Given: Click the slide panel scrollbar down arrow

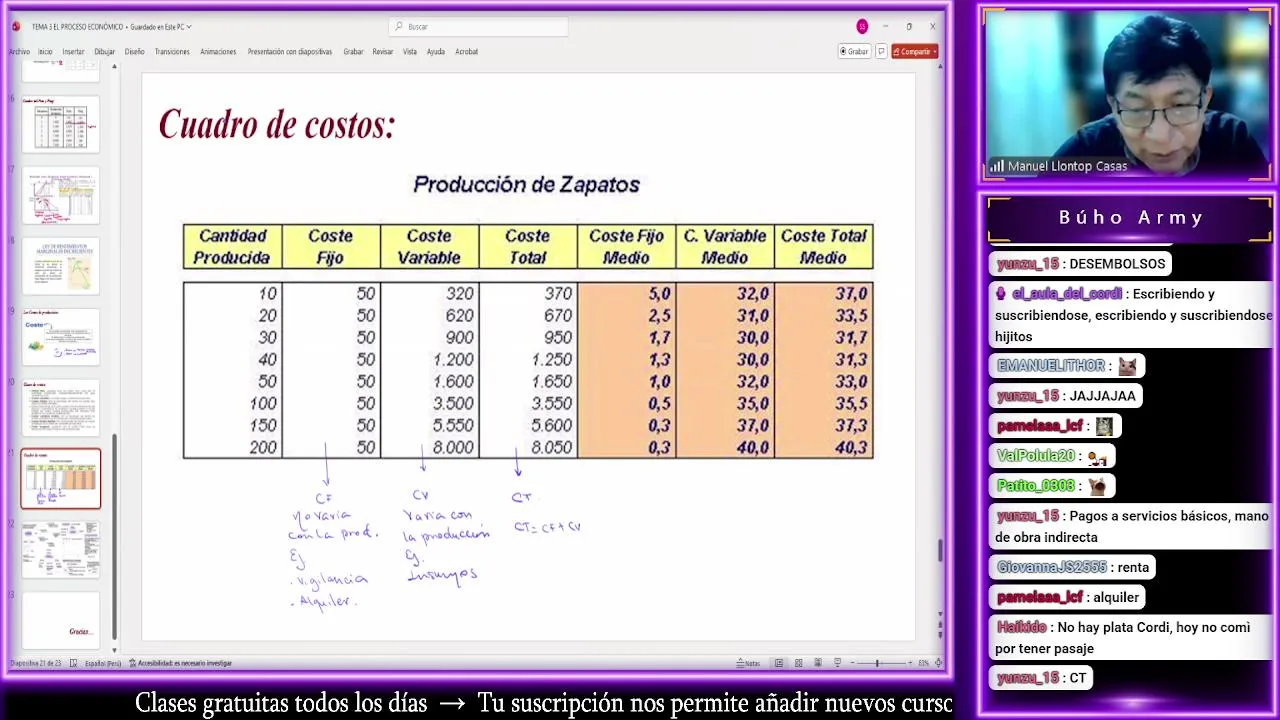Looking at the screenshot, I should click(x=114, y=650).
